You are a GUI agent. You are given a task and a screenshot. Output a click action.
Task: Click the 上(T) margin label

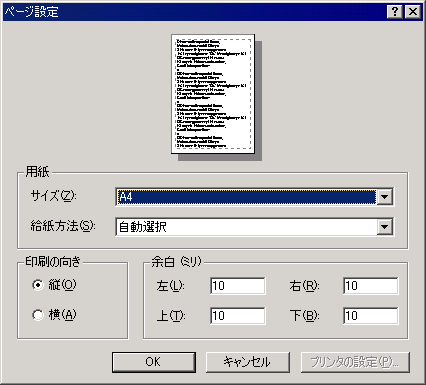coord(171,316)
